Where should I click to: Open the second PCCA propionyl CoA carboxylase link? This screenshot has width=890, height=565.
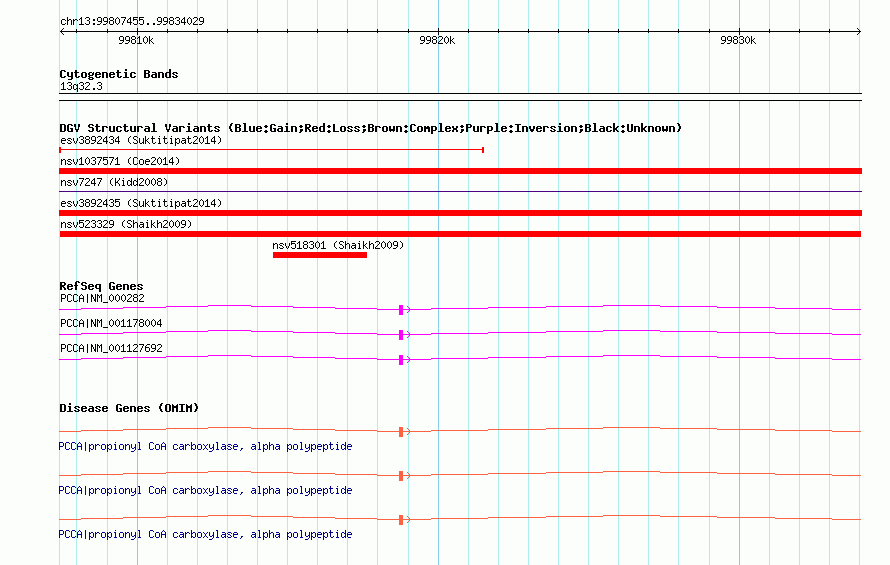(x=205, y=490)
